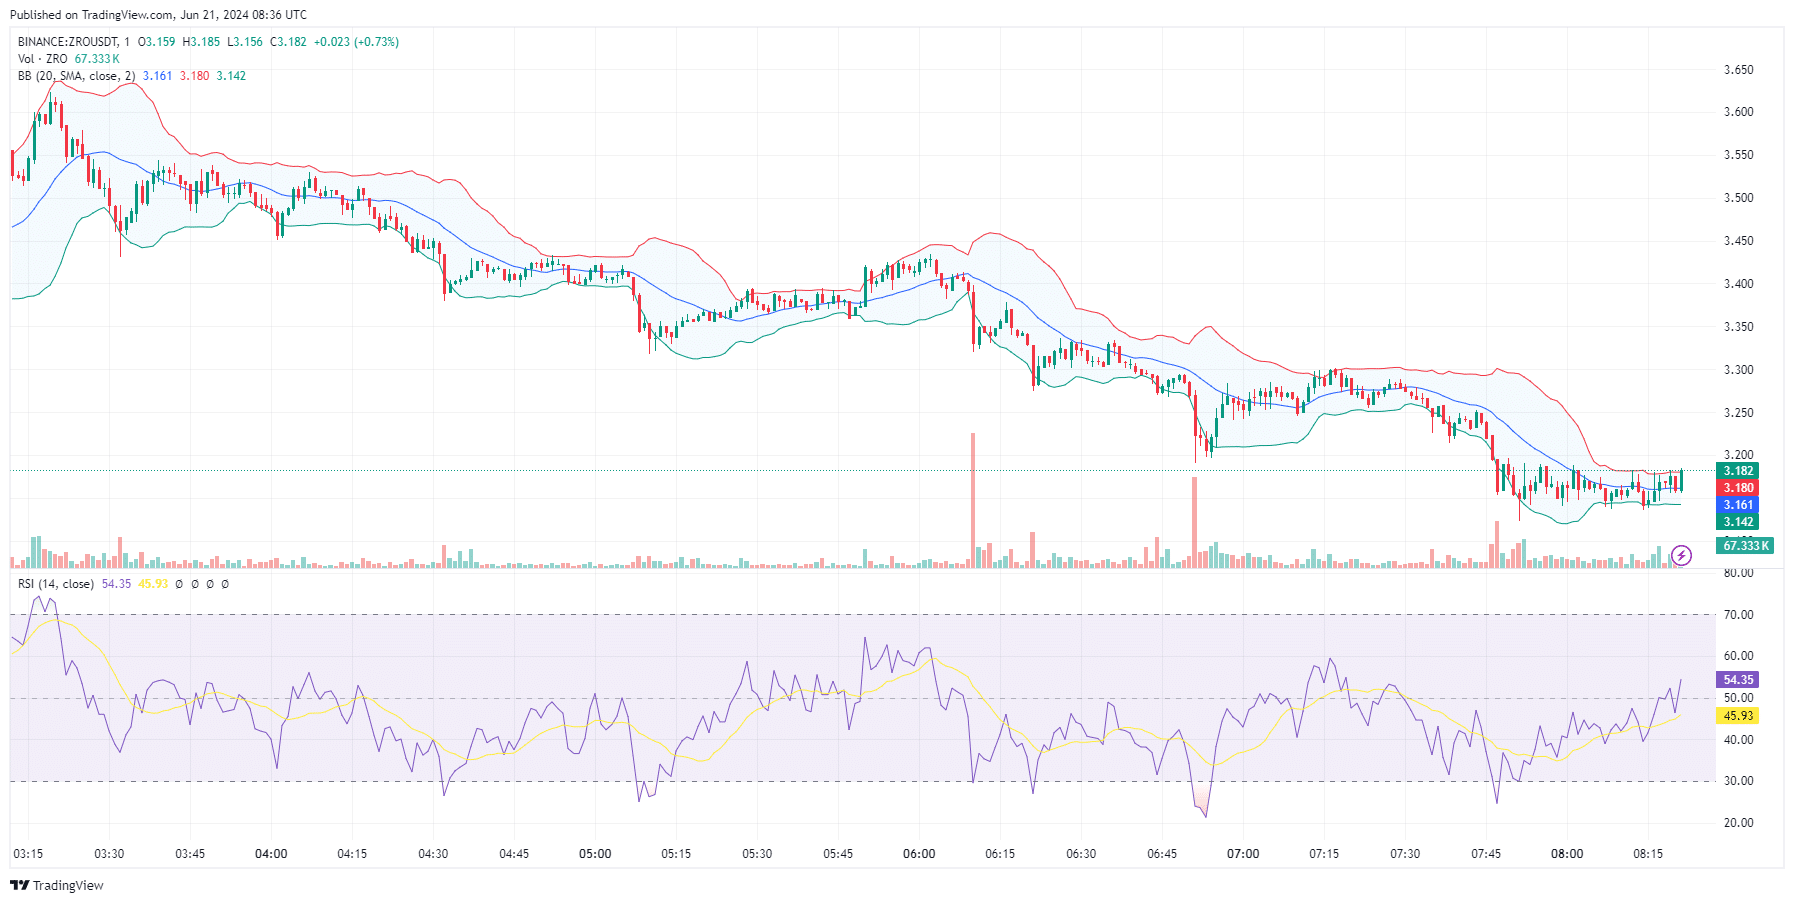Click the 70.00 RSI axis label
This screenshot has height=903, width=1794.
[1738, 615]
